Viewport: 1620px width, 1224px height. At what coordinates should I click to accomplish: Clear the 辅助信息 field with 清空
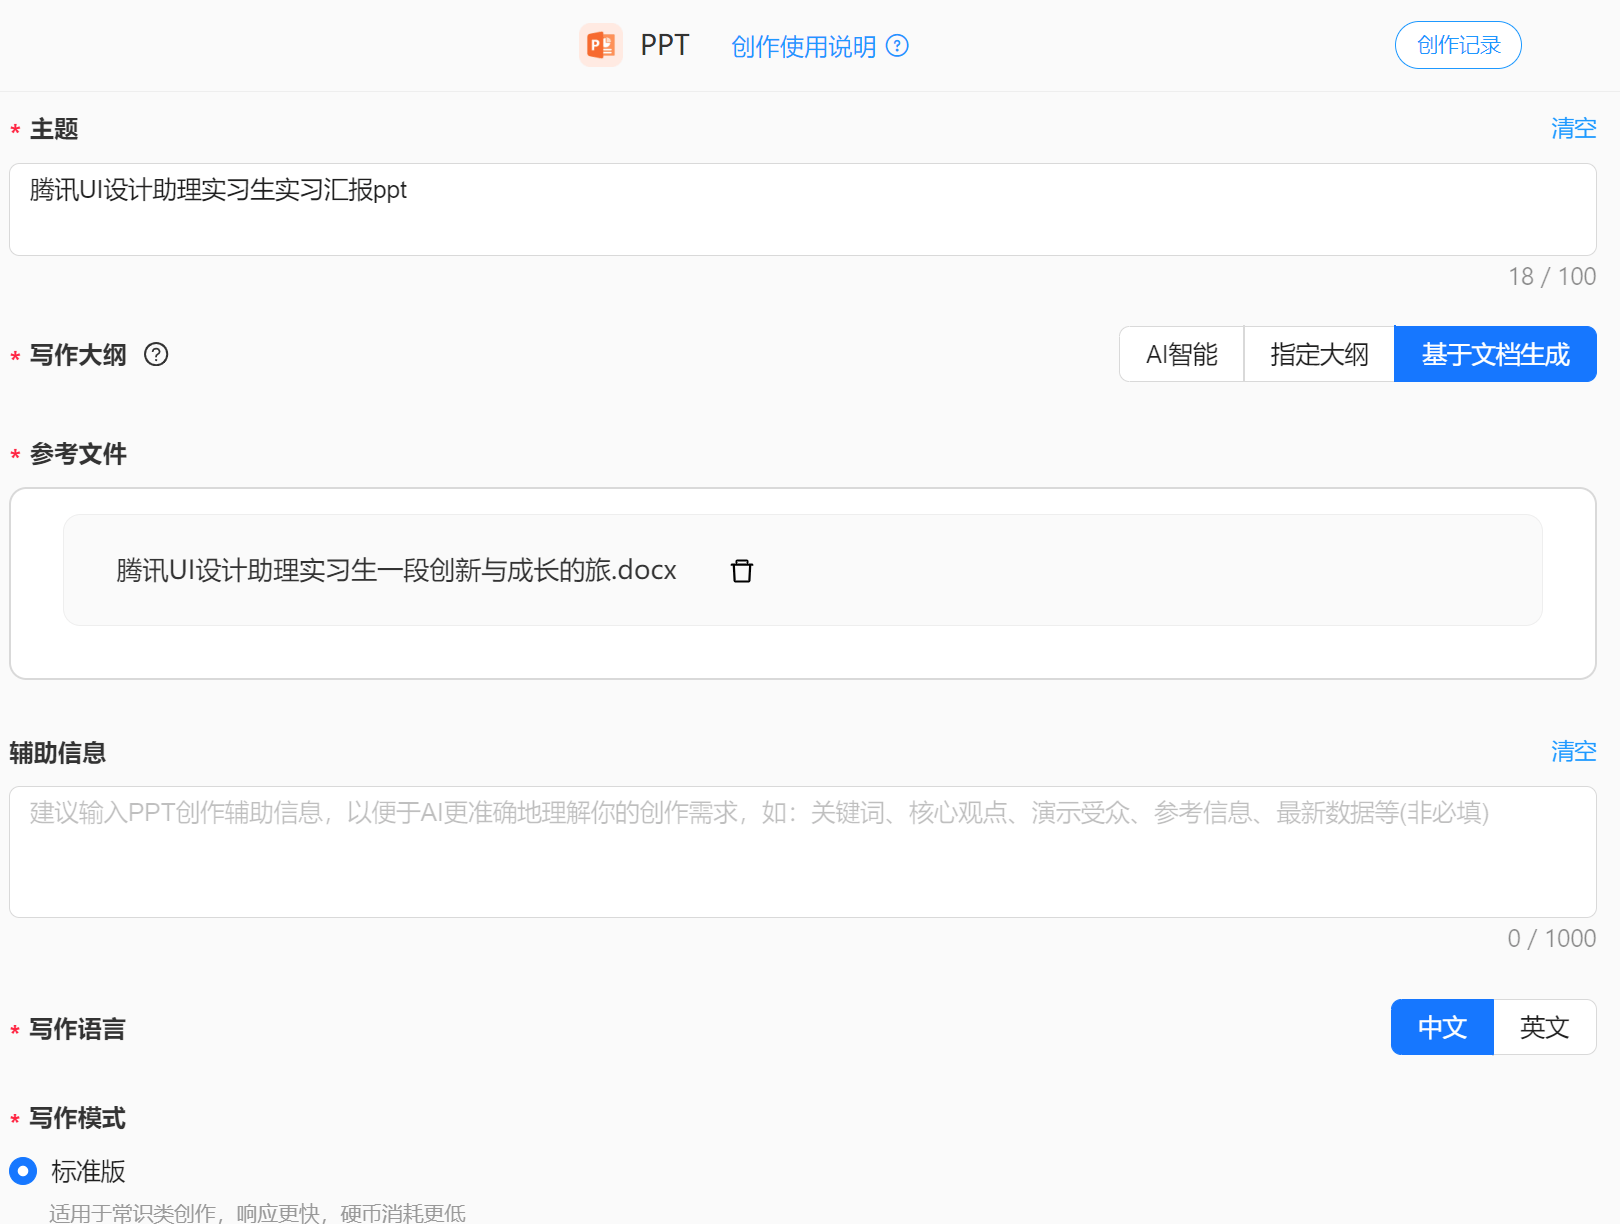1574,751
